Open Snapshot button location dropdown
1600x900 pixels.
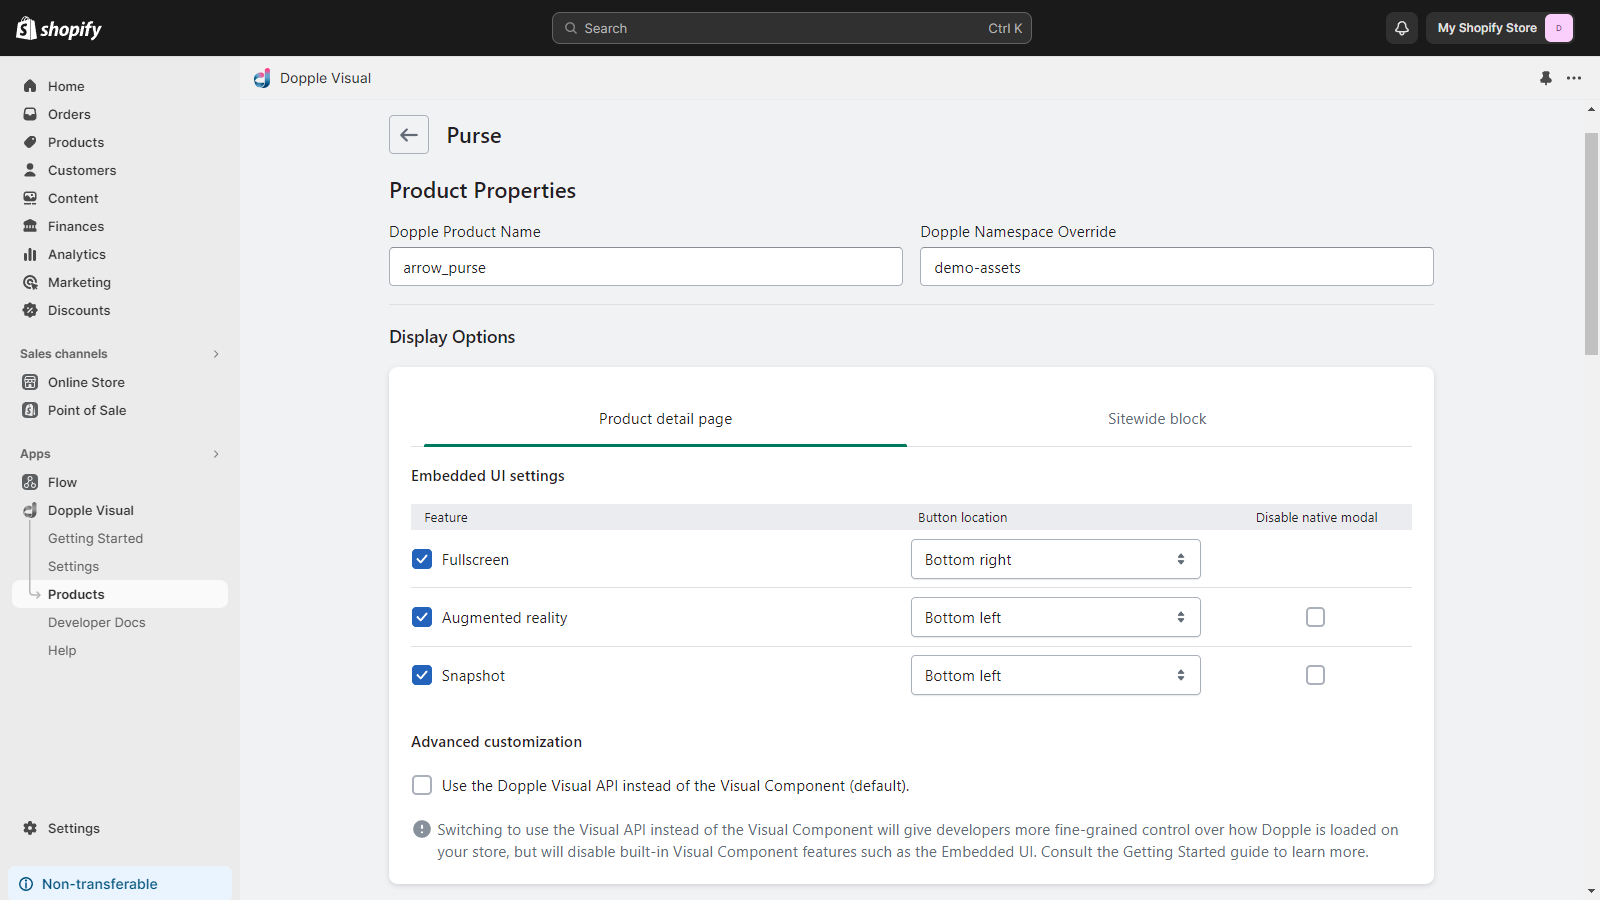click(x=1055, y=675)
